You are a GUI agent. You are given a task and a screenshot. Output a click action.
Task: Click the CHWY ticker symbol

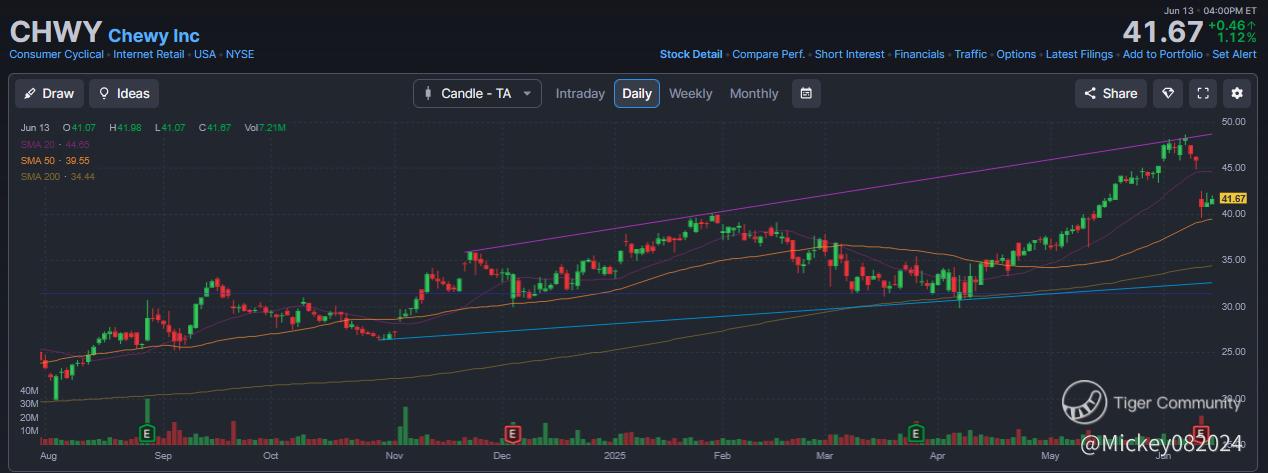55,31
